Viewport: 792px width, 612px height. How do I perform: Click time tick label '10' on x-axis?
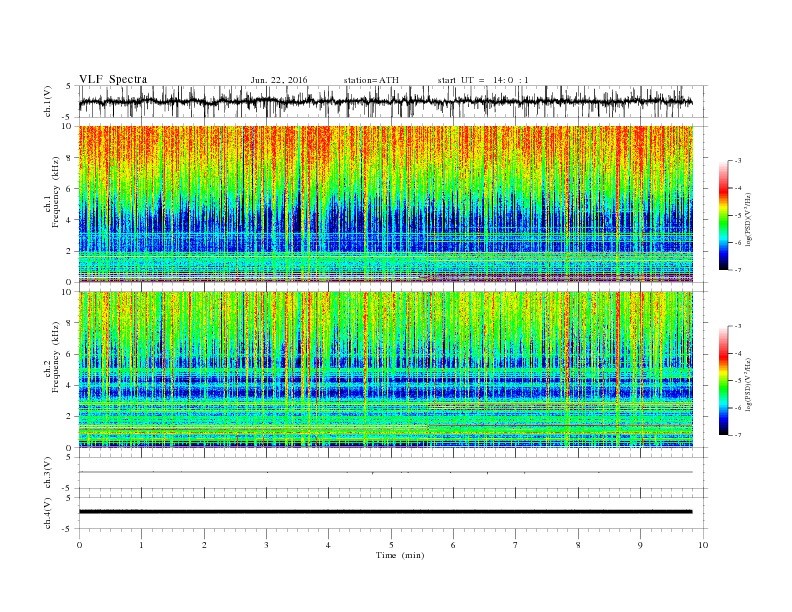pos(703,545)
